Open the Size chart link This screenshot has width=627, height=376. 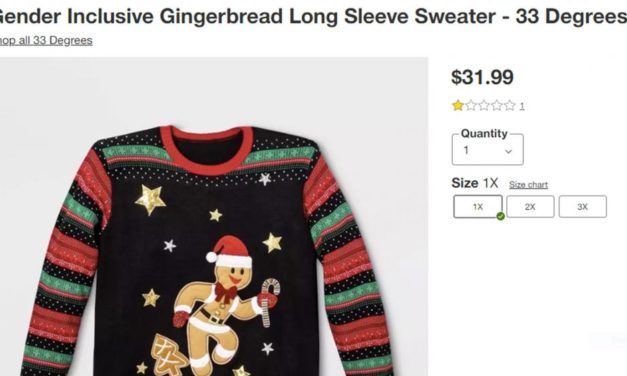point(528,185)
